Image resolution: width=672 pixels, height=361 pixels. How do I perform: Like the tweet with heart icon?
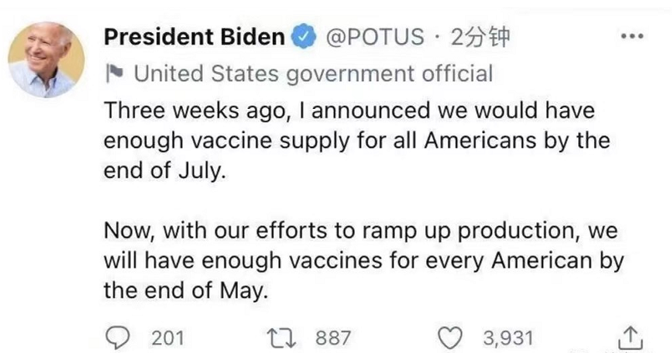click(x=450, y=338)
